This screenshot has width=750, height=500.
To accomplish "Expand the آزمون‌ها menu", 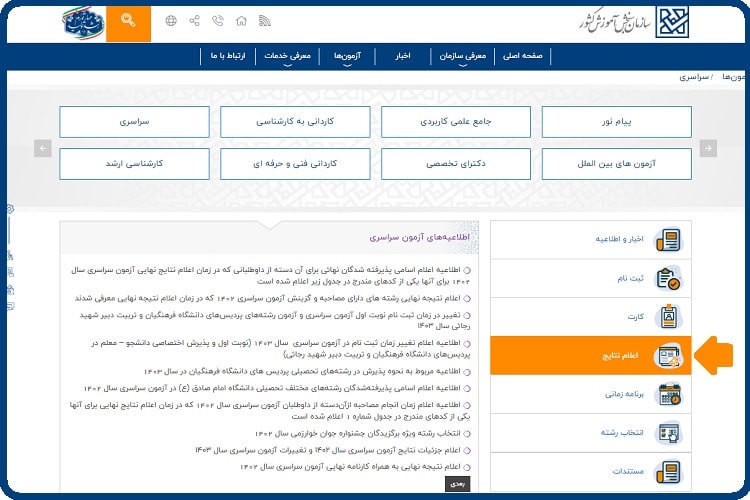I will pyautogui.click(x=347, y=56).
